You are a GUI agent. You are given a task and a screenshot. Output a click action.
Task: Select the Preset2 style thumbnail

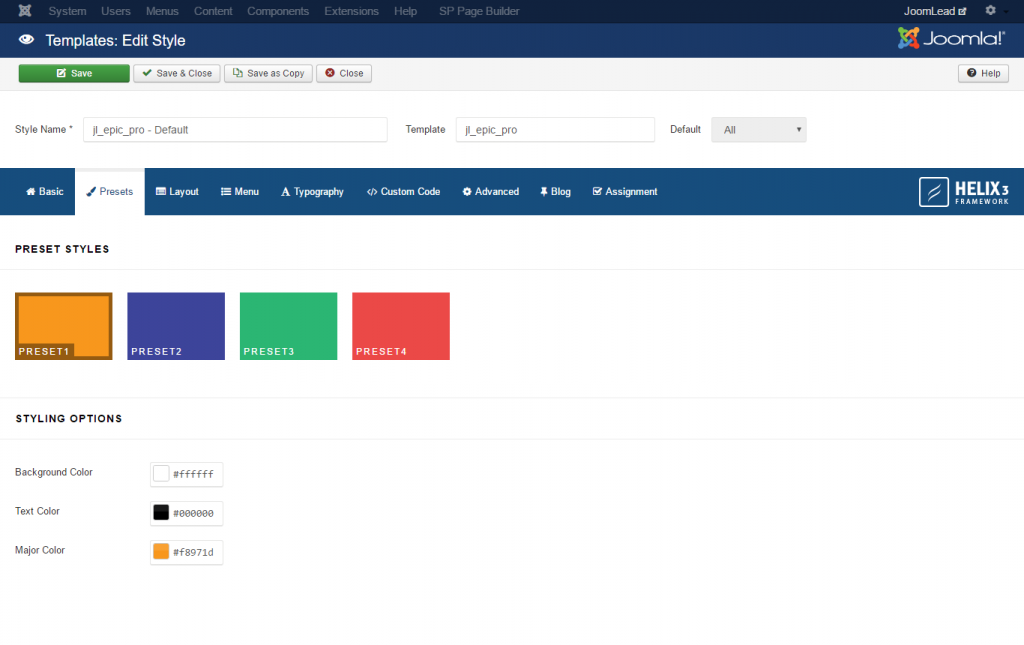click(x=175, y=325)
